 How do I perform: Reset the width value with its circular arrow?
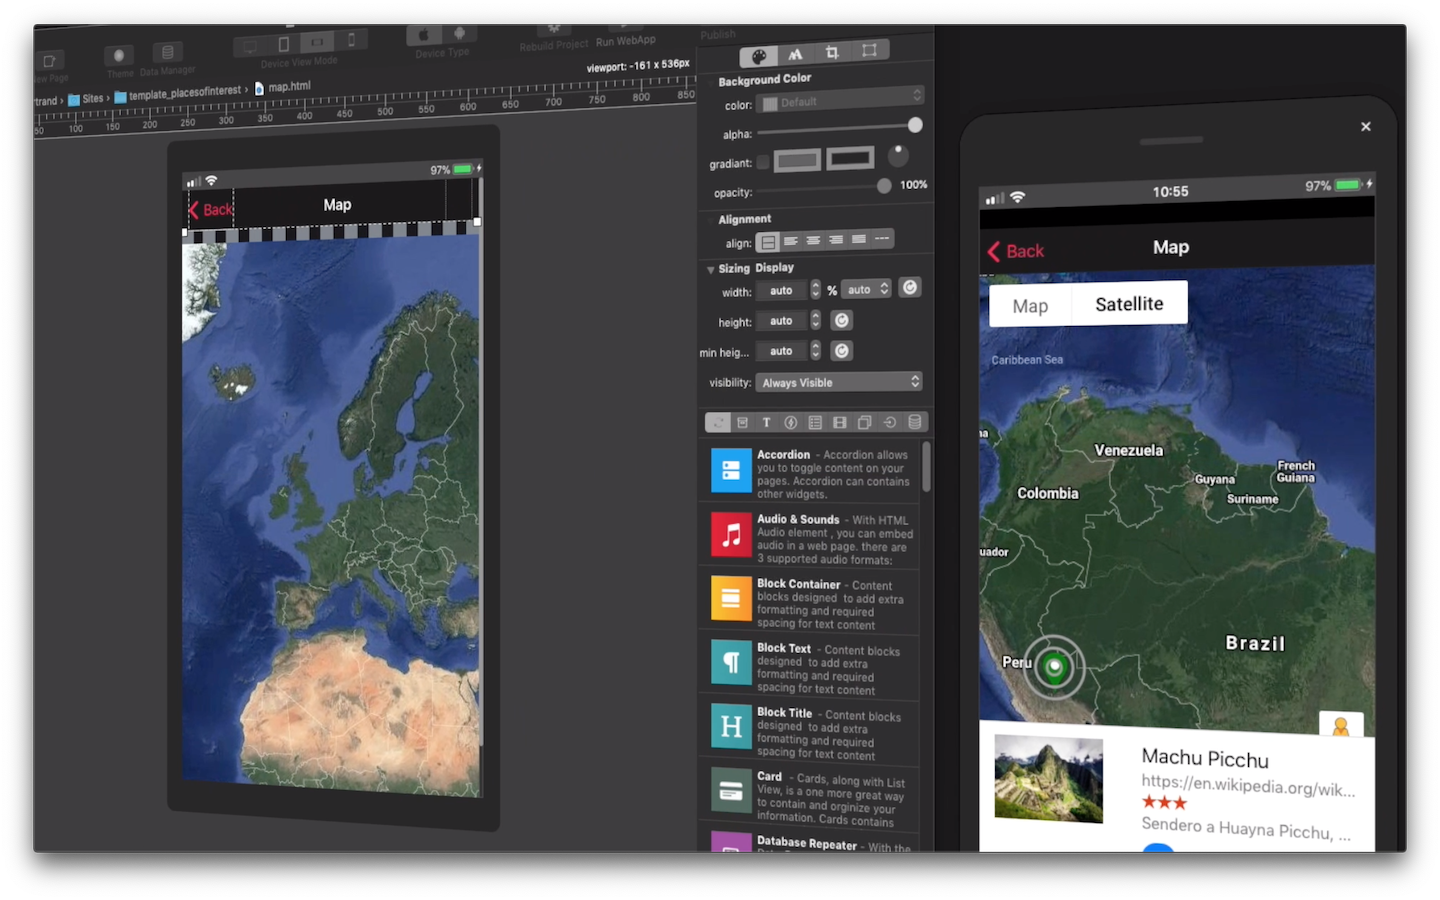click(x=909, y=288)
